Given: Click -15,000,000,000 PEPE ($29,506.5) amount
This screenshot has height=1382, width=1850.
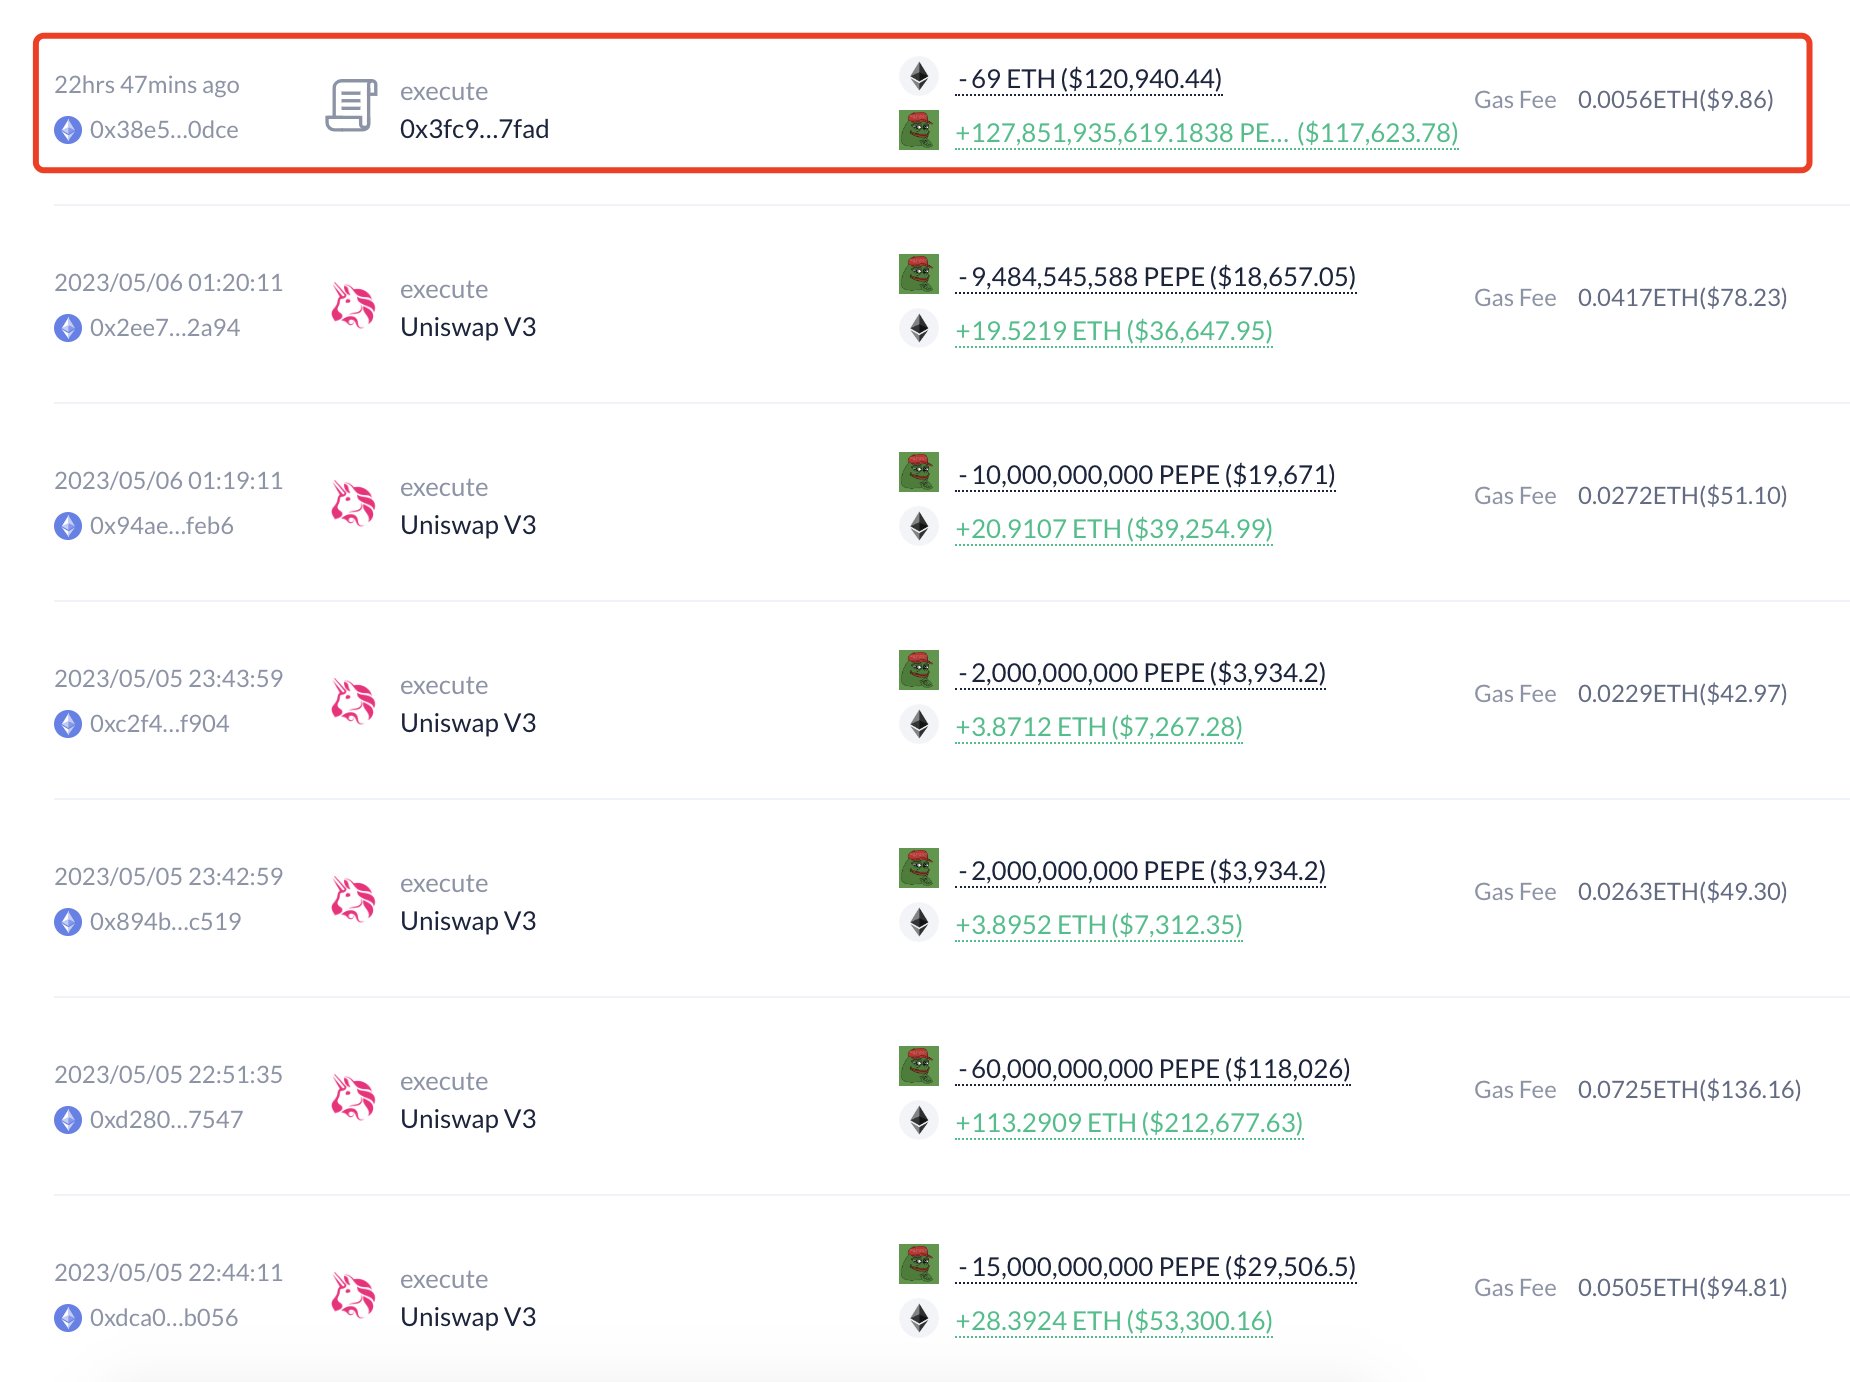Looking at the screenshot, I should pos(1156,1266).
